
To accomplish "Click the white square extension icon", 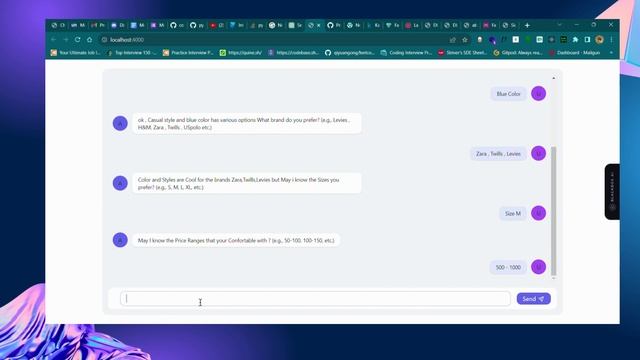I will [516, 40].
